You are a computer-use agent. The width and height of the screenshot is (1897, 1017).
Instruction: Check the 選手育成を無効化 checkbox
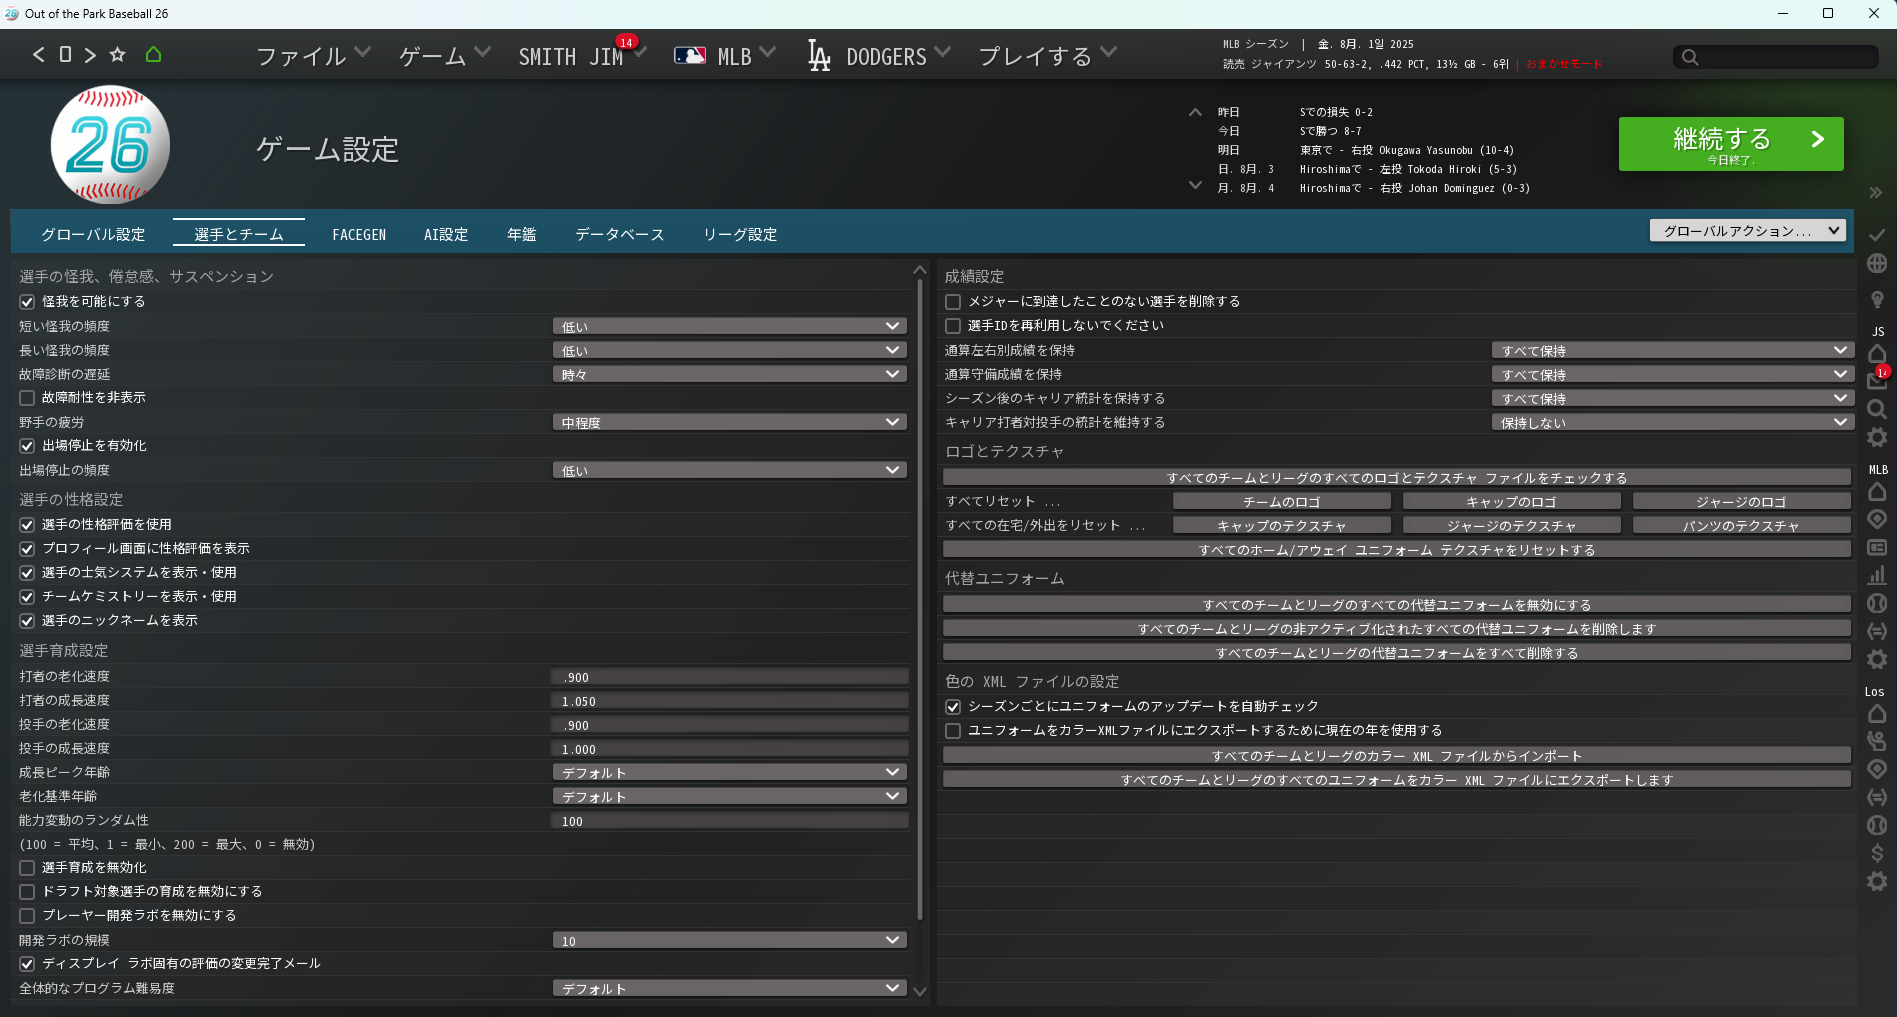coord(28,868)
